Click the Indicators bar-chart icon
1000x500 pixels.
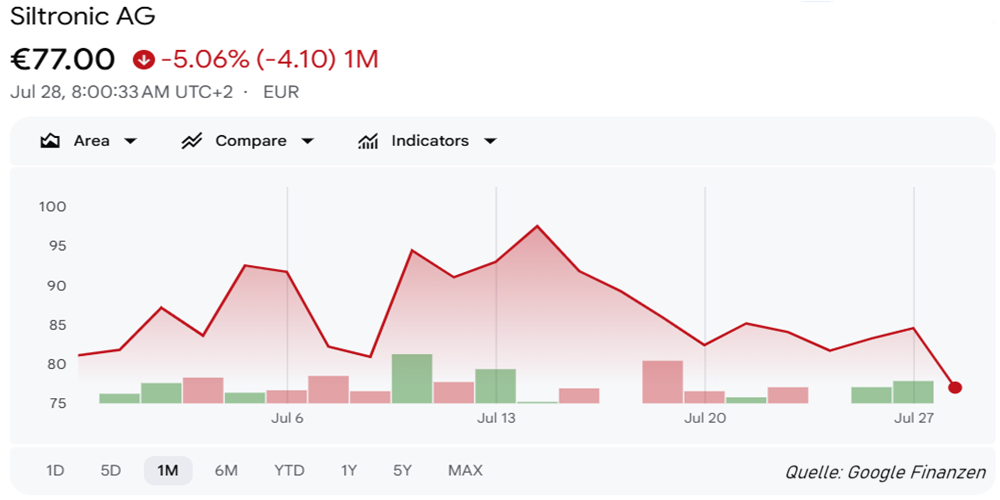(368, 141)
